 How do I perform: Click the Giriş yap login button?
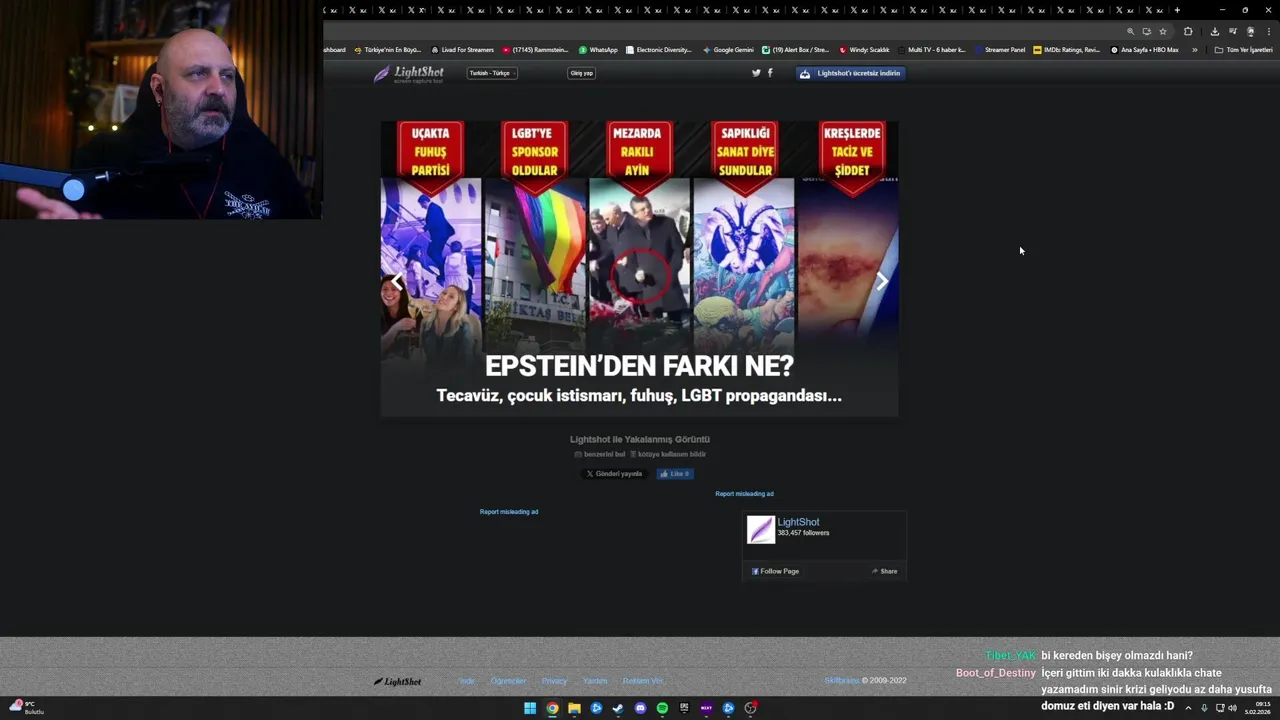pos(581,73)
